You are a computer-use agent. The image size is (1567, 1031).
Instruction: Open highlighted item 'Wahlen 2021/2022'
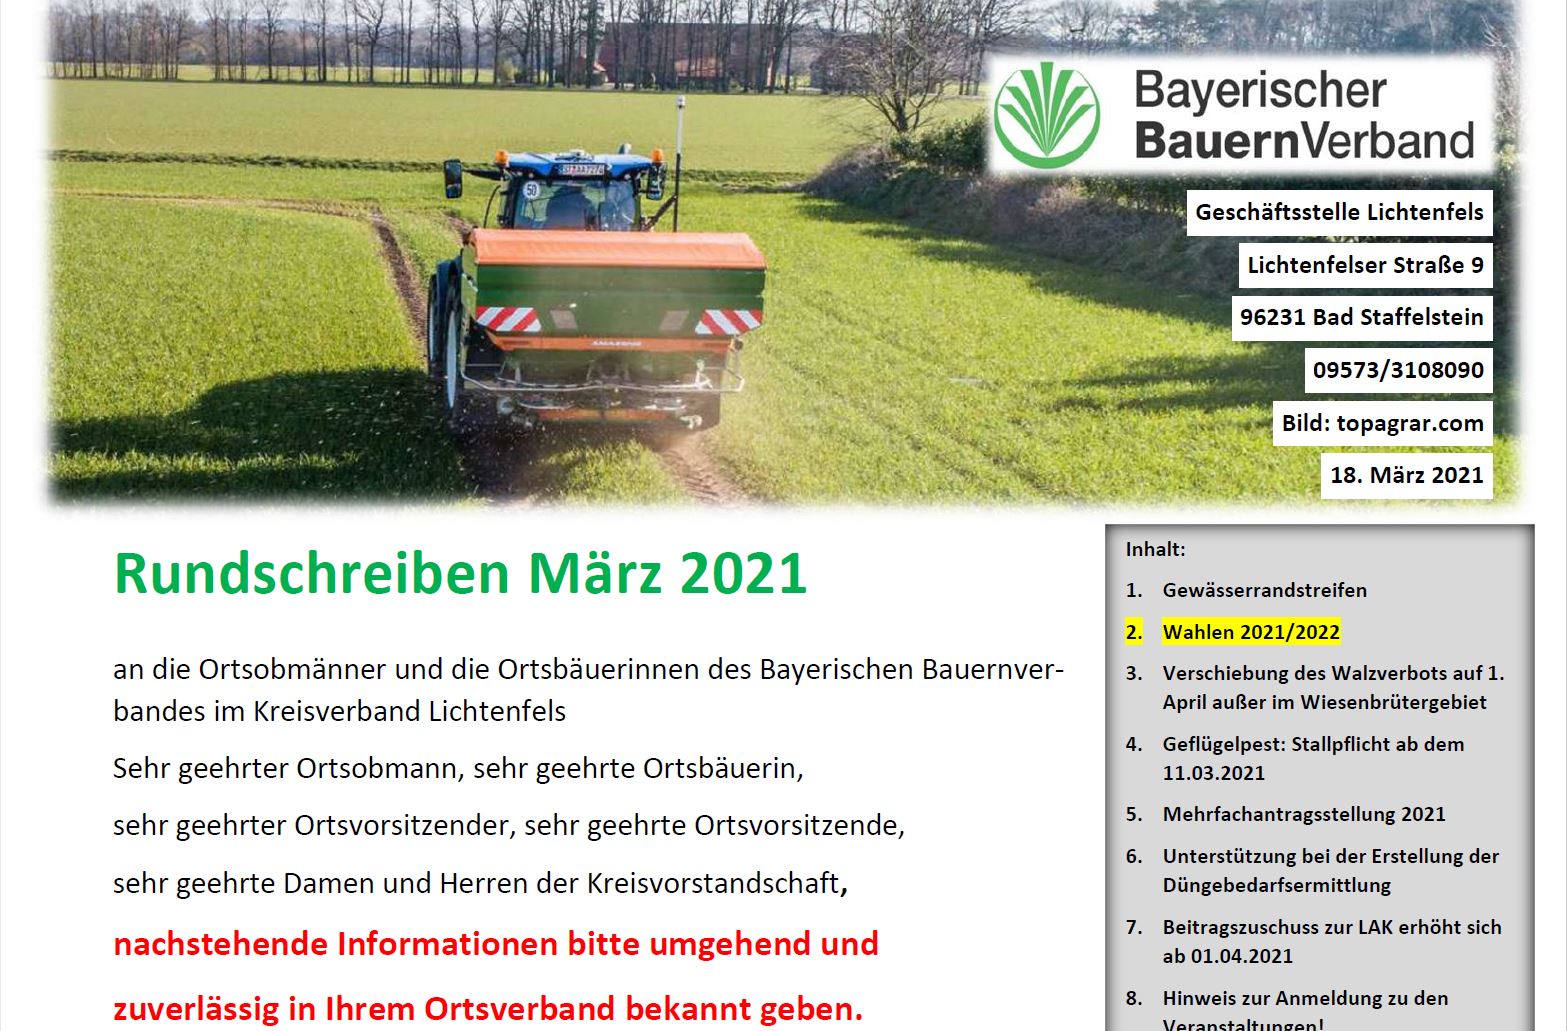pyautogui.click(x=1251, y=632)
